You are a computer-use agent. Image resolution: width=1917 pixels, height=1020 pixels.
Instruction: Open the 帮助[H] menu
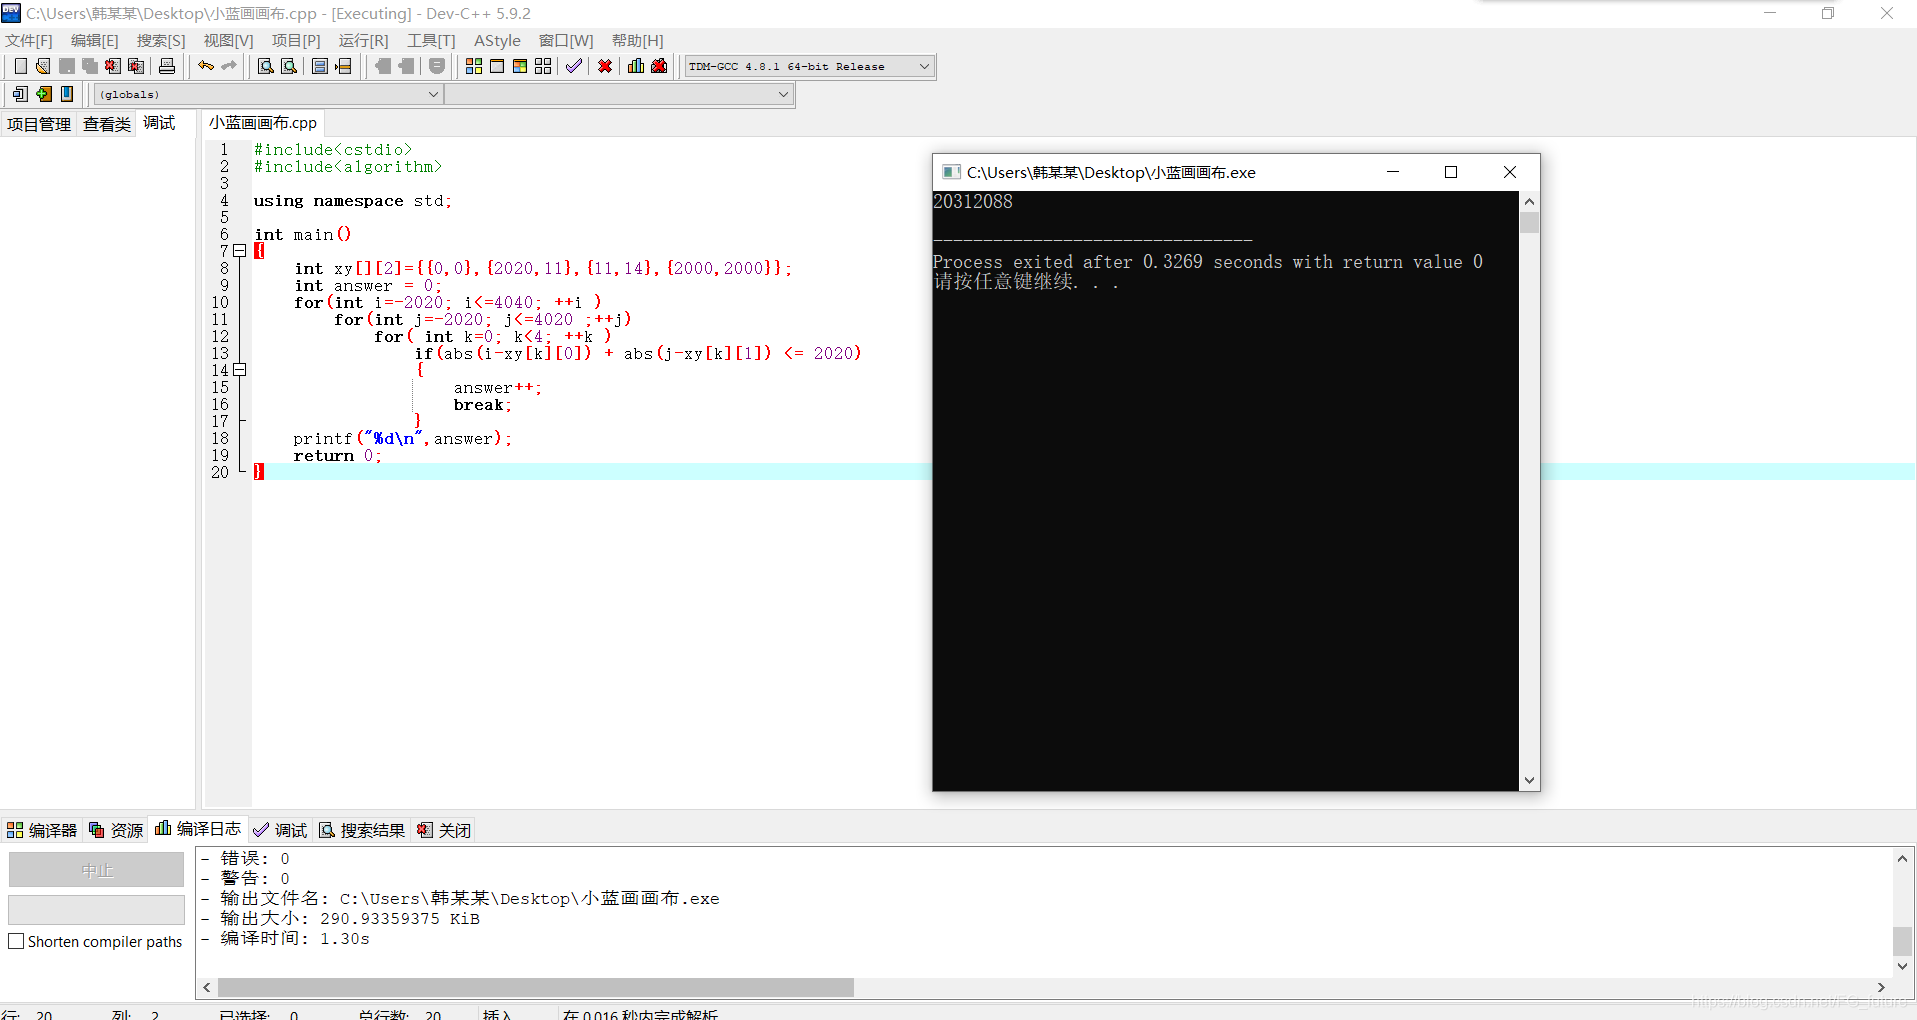pyautogui.click(x=638, y=40)
